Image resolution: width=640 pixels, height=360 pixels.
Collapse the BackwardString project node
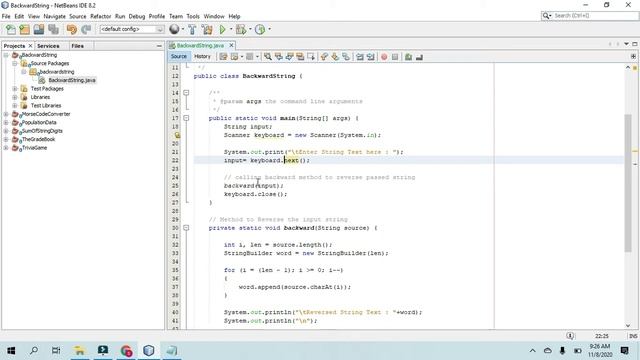pos(6,55)
